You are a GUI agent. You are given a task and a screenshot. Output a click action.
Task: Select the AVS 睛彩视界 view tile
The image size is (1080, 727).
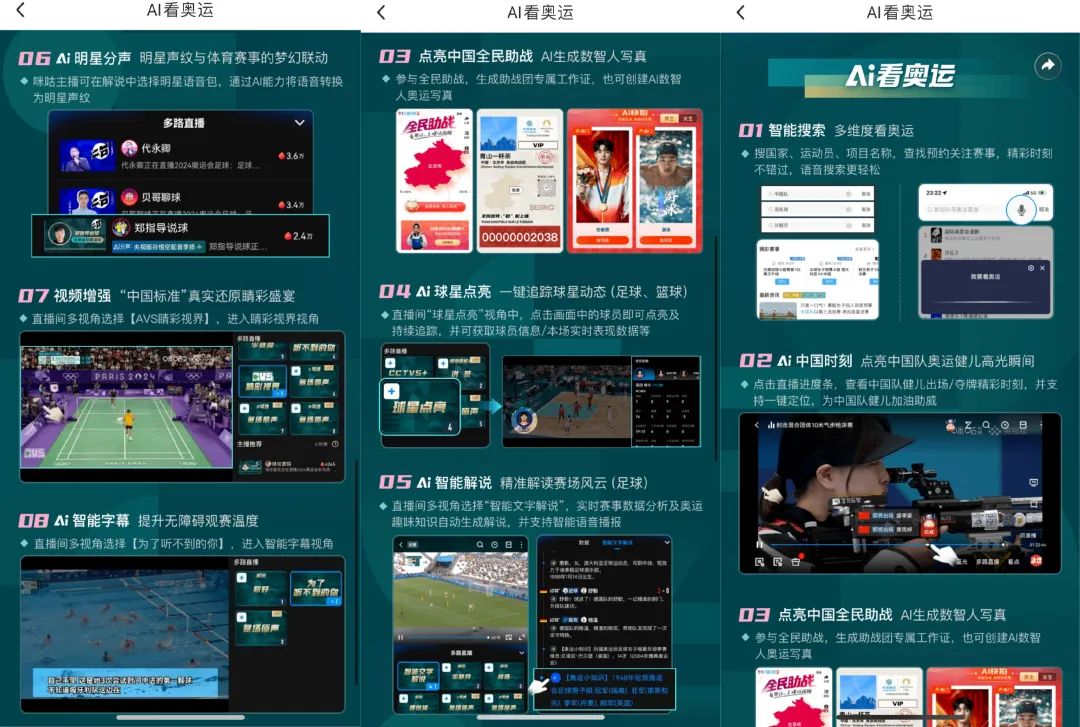[262, 381]
